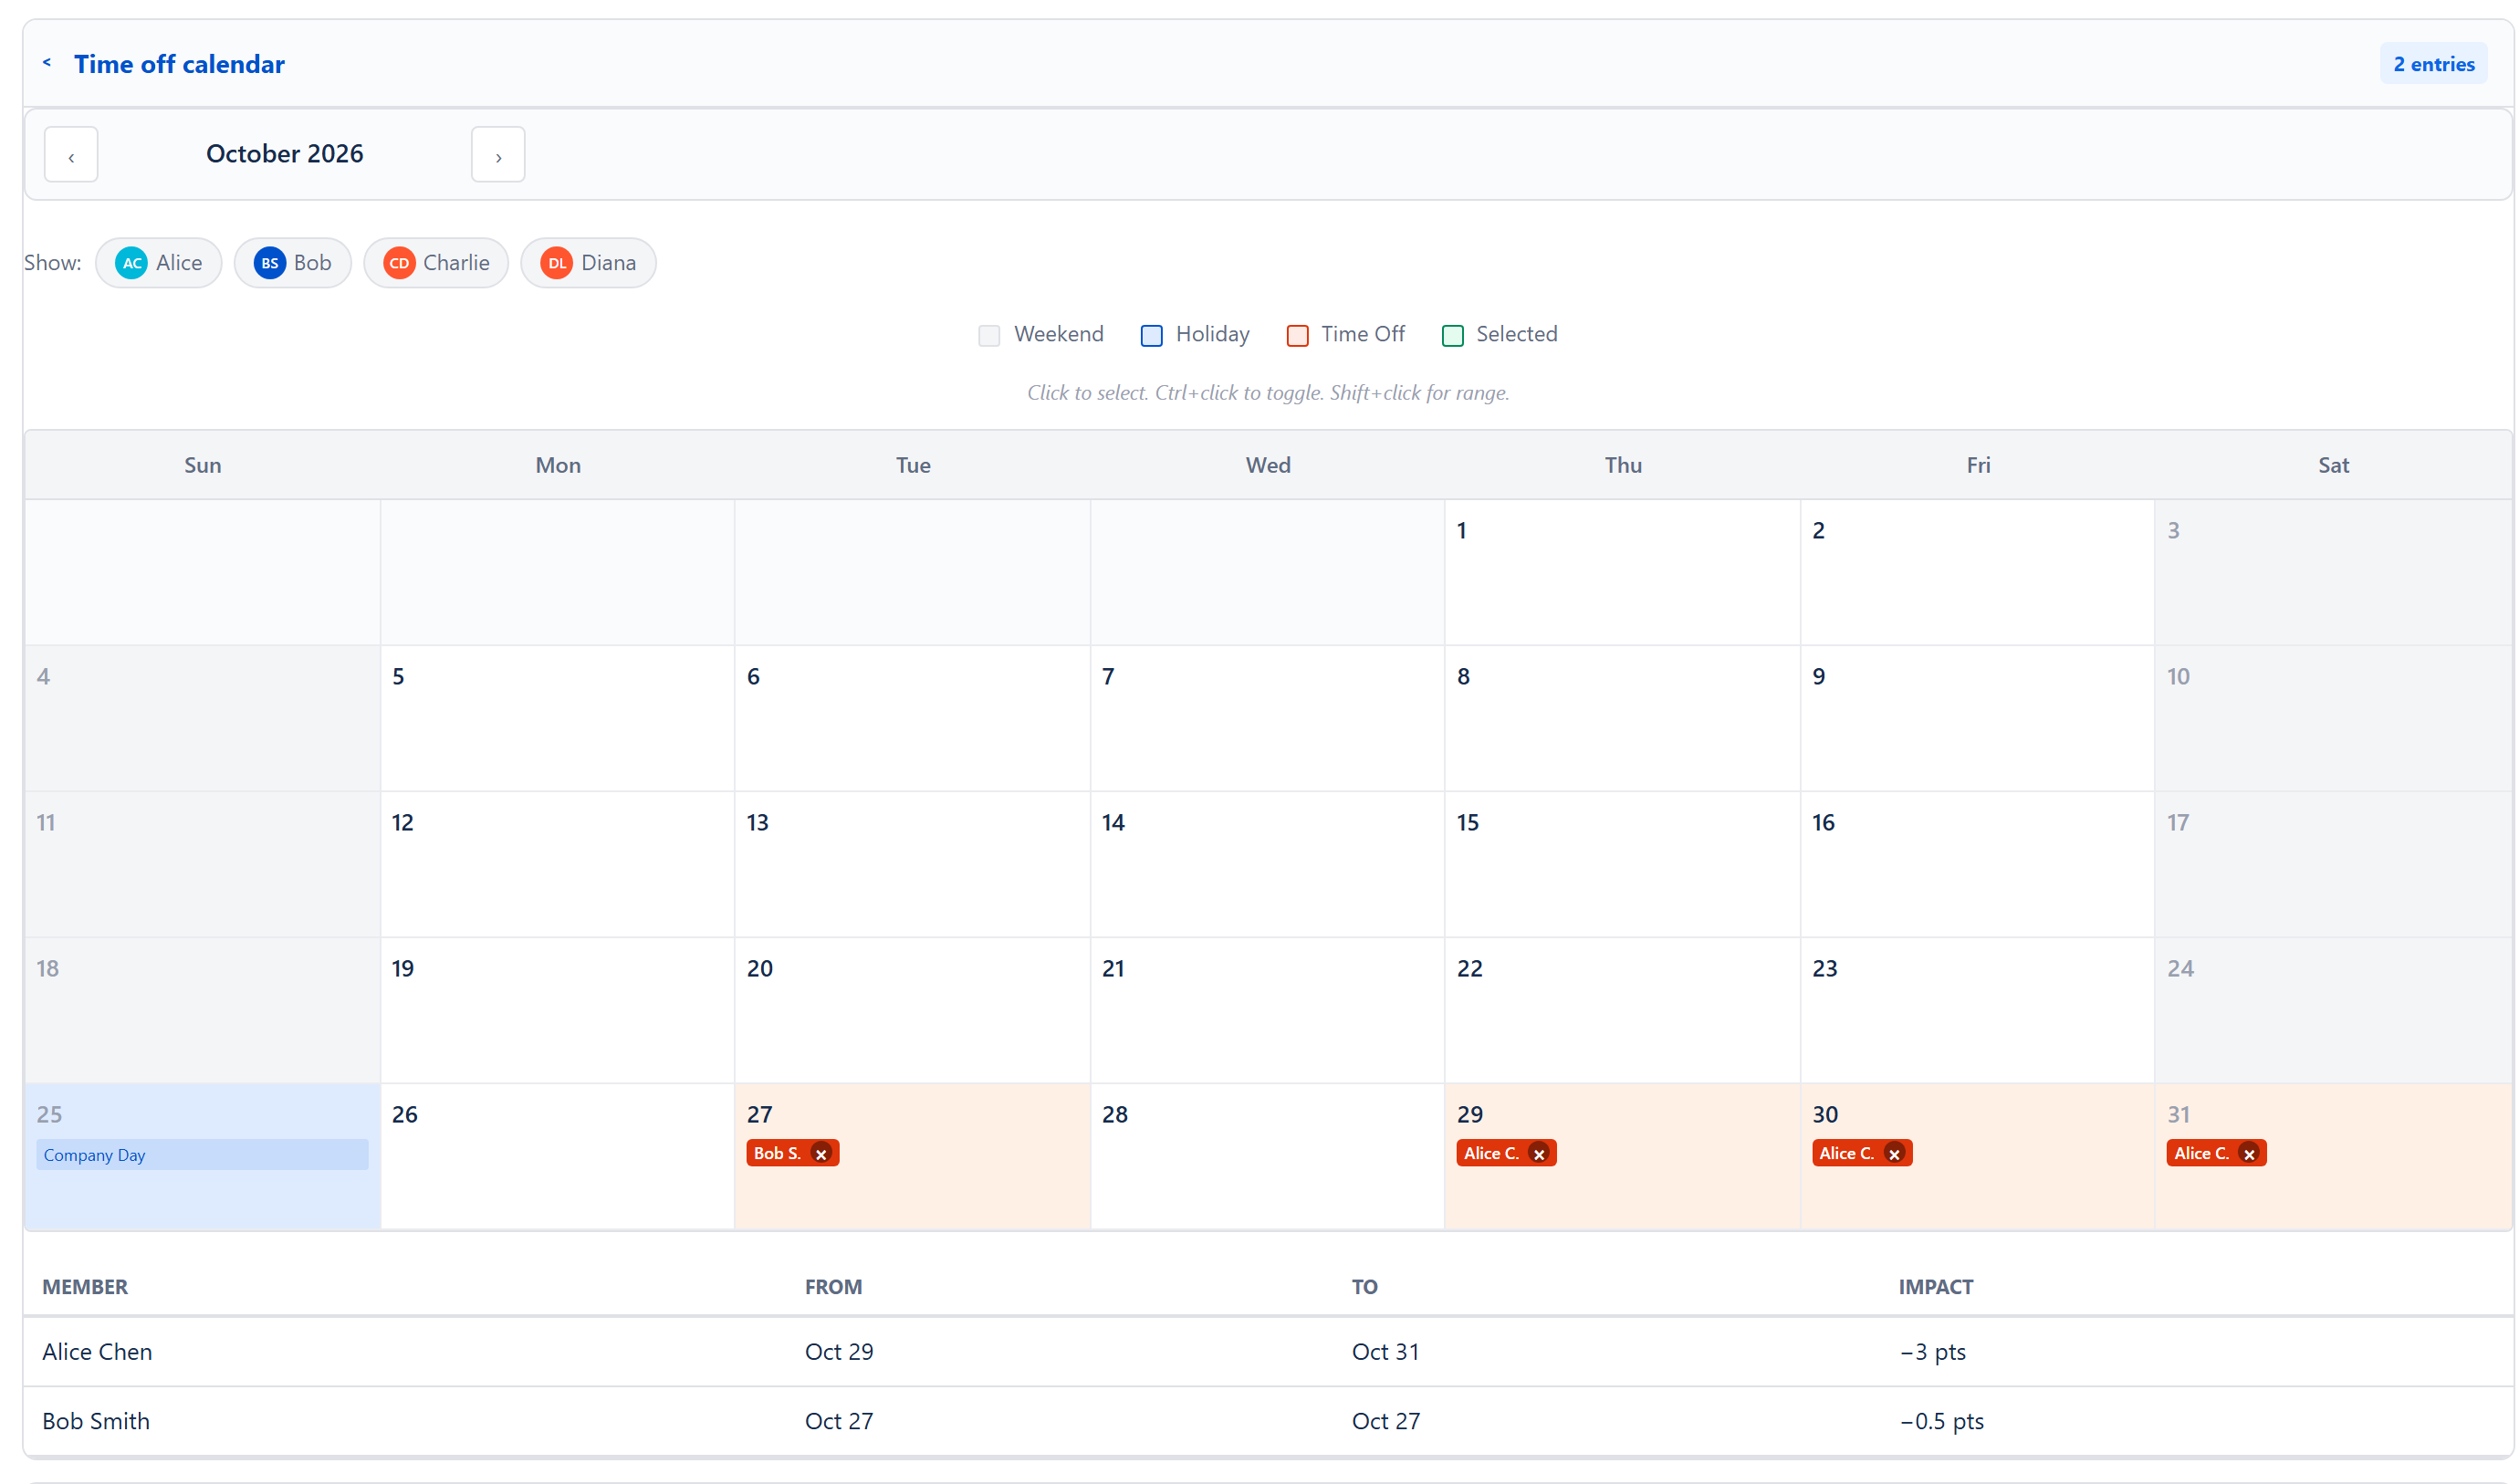The image size is (2519, 1484).
Task: Select the Company Day holiday label
Action: (x=202, y=1155)
